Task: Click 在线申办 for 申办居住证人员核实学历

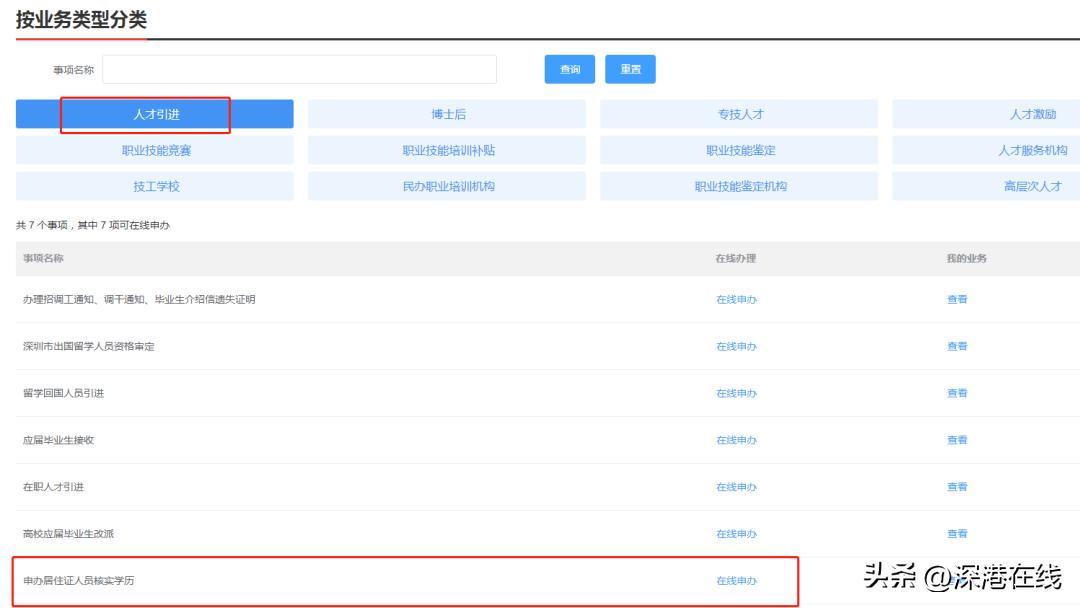Action: coord(736,581)
